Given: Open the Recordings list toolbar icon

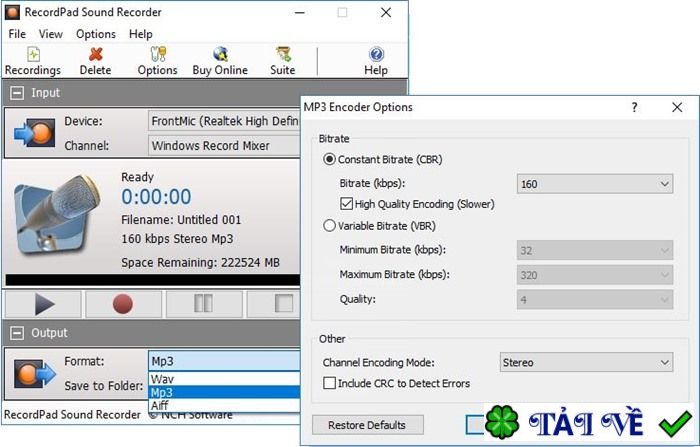Looking at the screenshot, I should click(33, 61).
